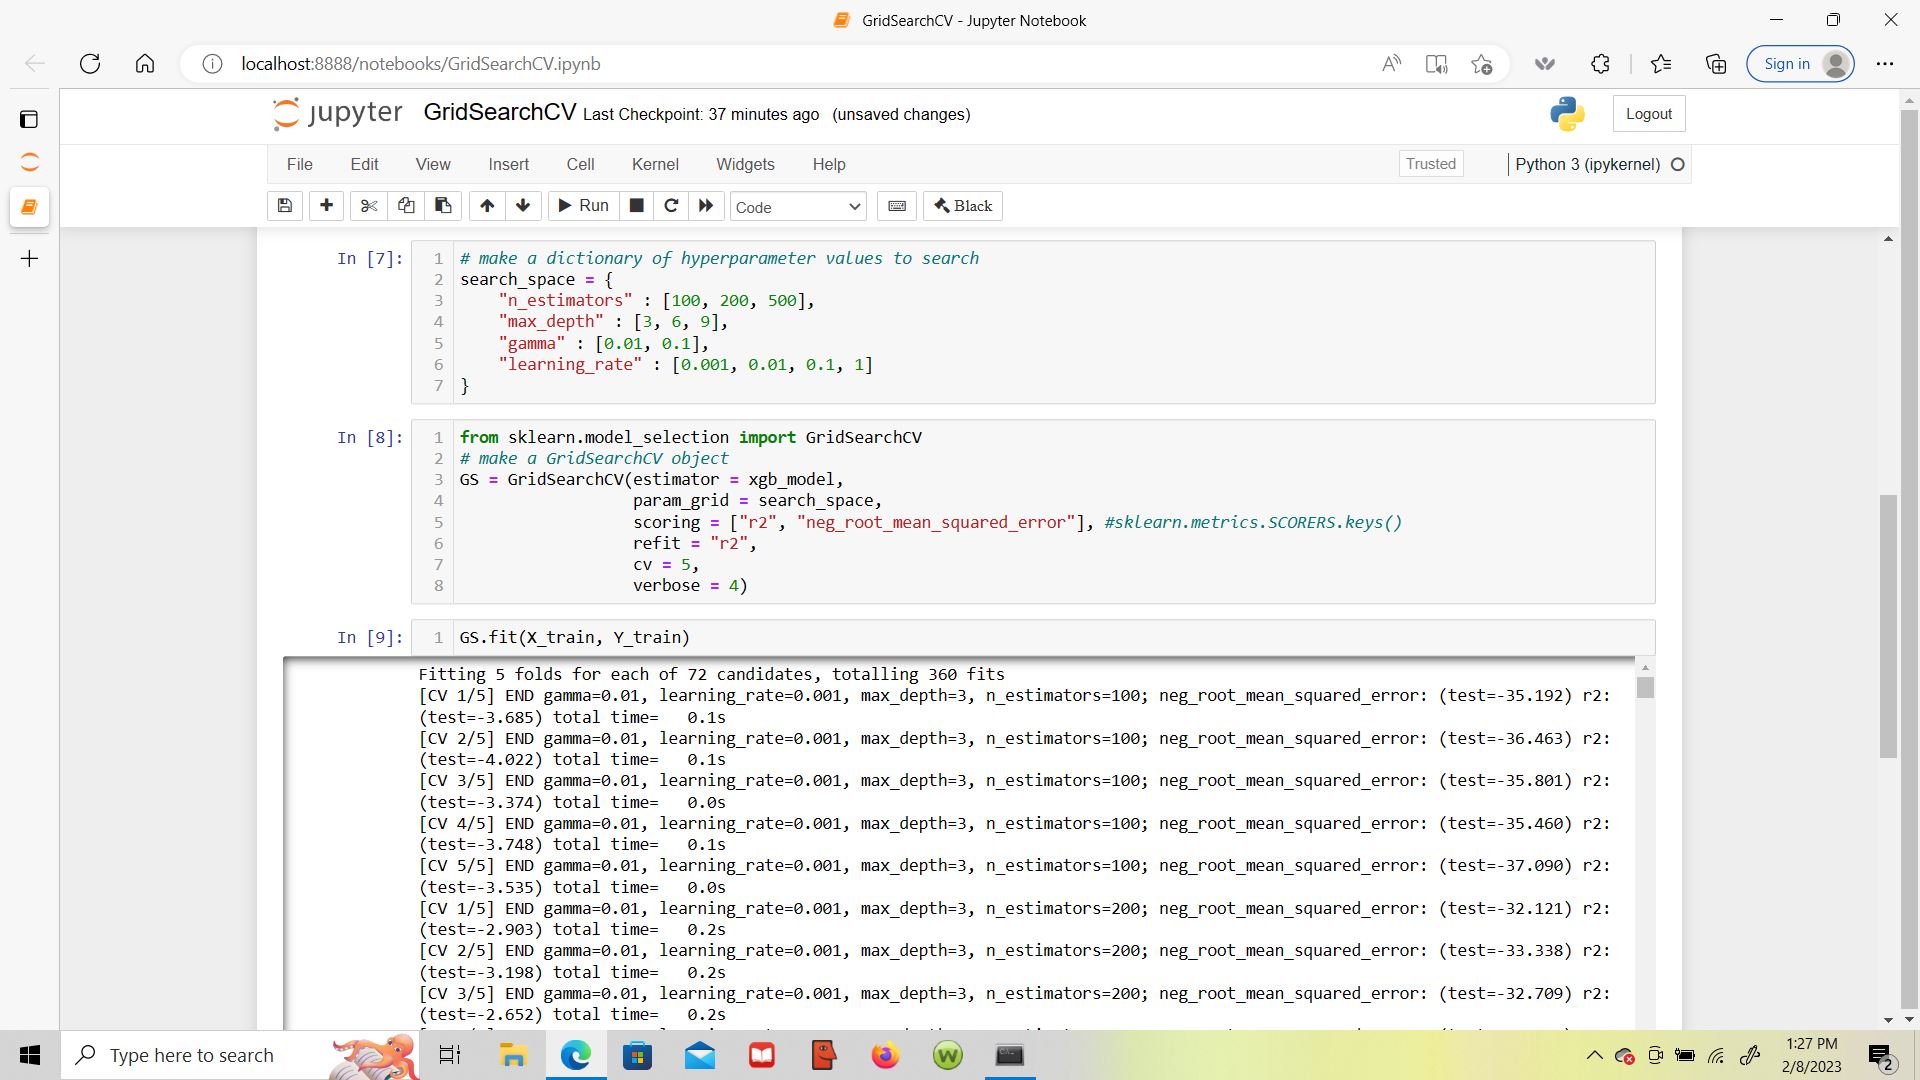Move selected cell up with arrow
Image resolution: width=1920 pixels, height=1080 pixels.
(x=487, y=206)
